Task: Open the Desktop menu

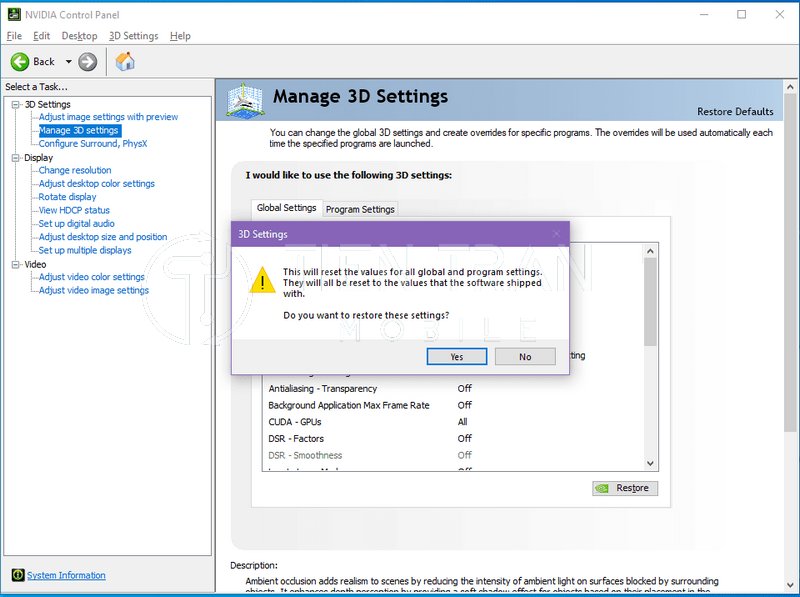Action: [79, 36]
